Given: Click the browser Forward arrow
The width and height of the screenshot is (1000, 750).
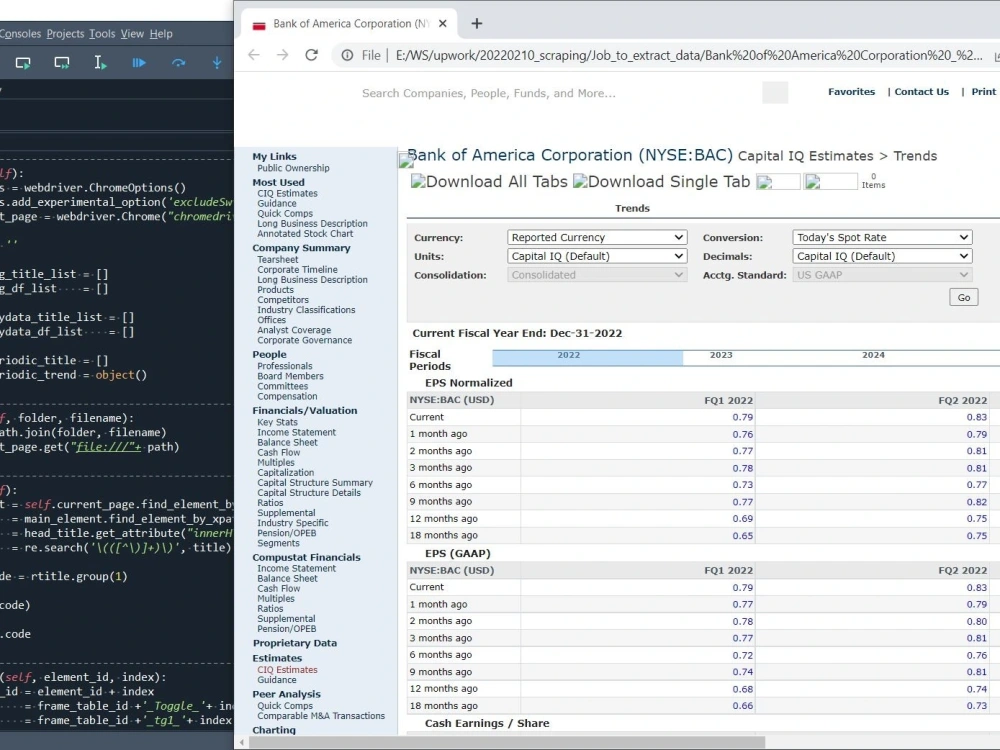Looking at the screenshot, I should click(x=283, y=55).
